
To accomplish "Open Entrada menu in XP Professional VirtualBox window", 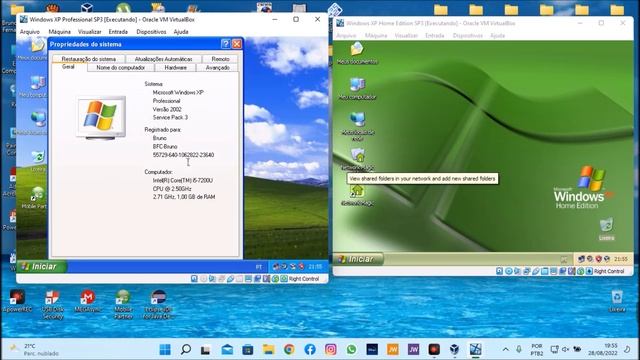I will [118, 32].
